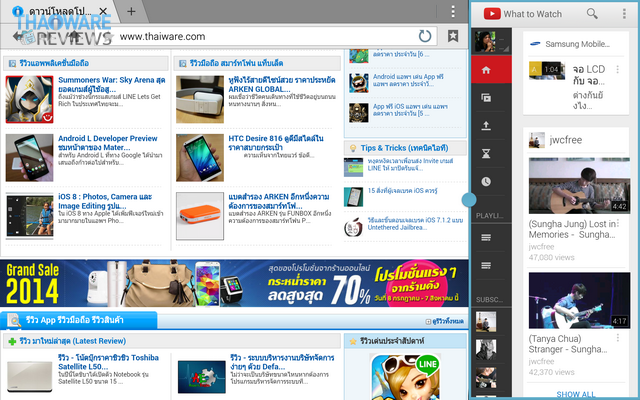The height and width of the screenshot is (400, 640).
Task: Open new browser tab with plus button
Action: click(131, 11)
